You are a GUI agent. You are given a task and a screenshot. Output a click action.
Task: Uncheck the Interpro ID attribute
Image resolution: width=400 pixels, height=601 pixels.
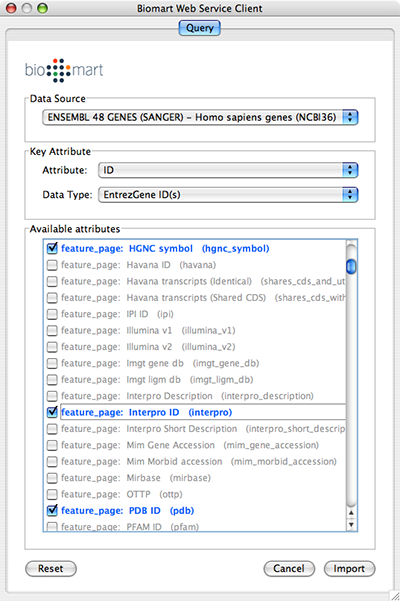52,412
